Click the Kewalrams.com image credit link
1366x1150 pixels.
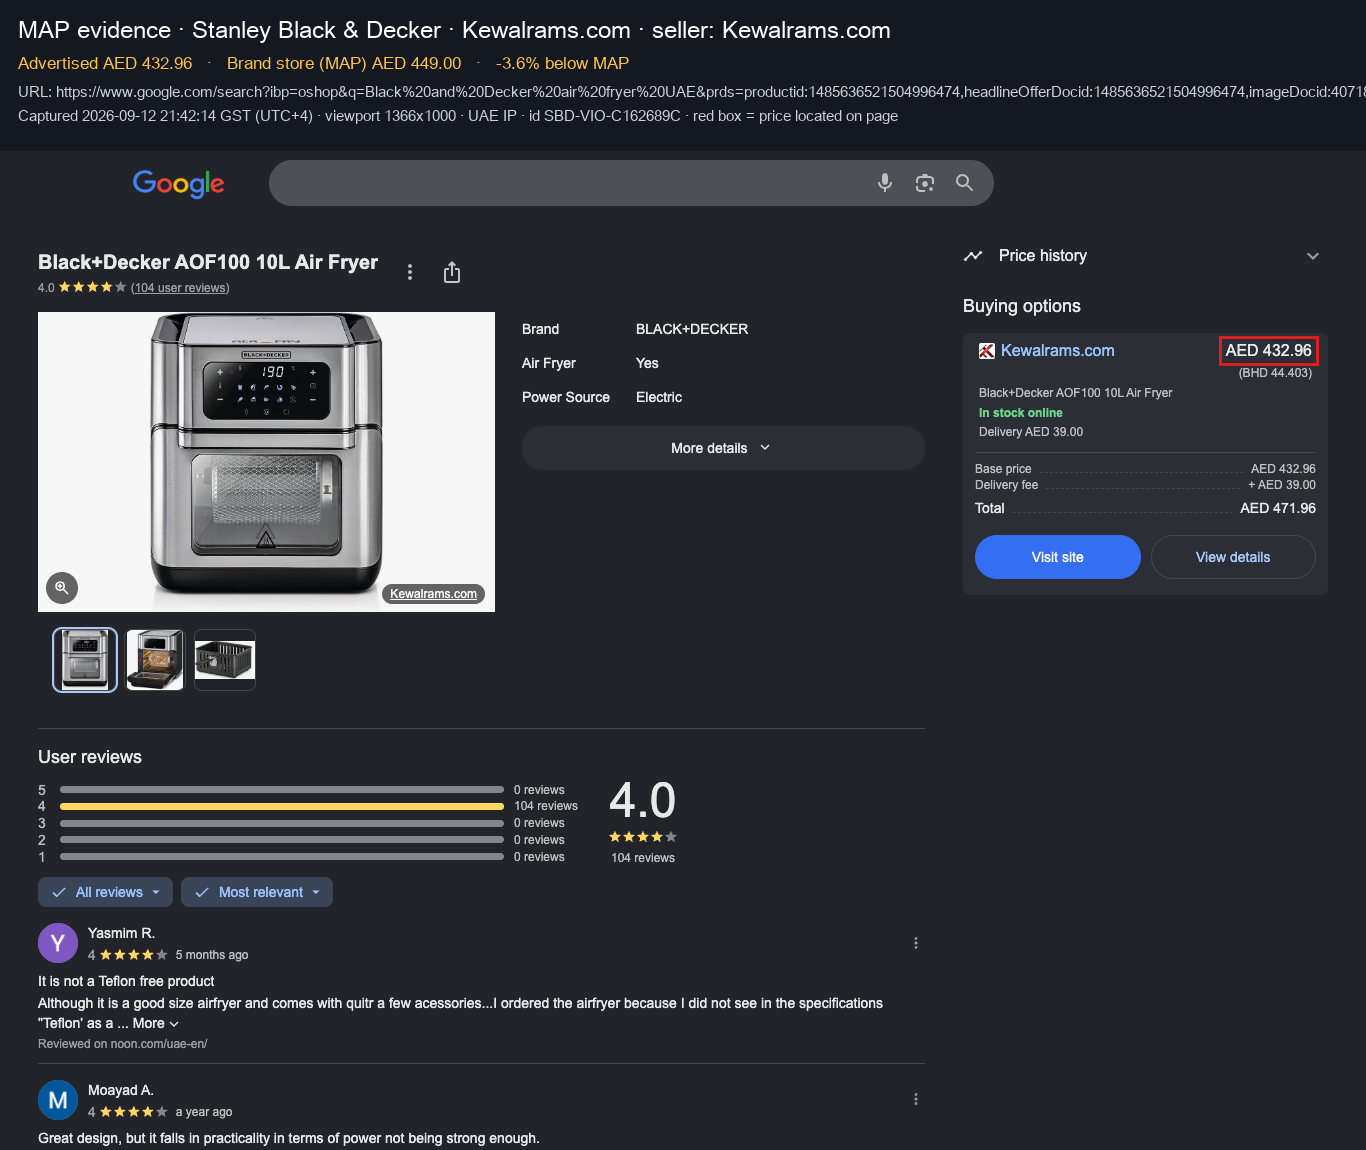pyautogui.click(x=433, y=594)
